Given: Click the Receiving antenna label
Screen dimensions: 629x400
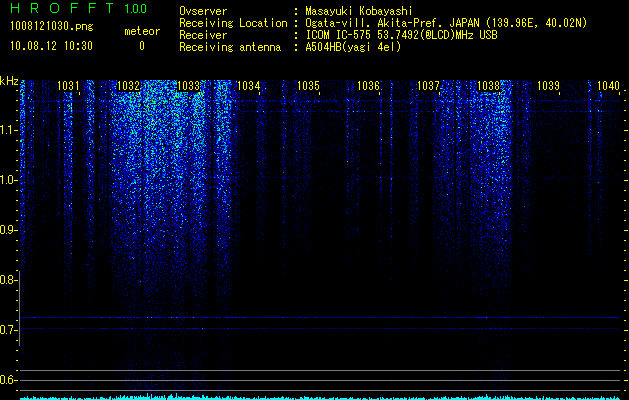Looking at the screenshot, I should pyautogui.click(x=230, y=47).
